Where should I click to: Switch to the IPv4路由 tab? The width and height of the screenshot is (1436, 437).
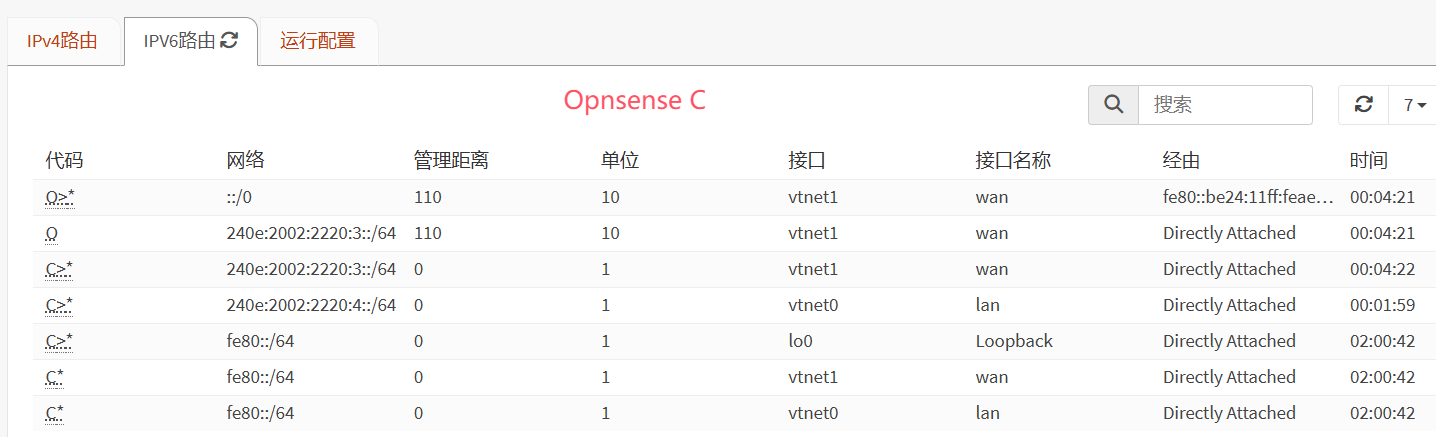(62, 41)
